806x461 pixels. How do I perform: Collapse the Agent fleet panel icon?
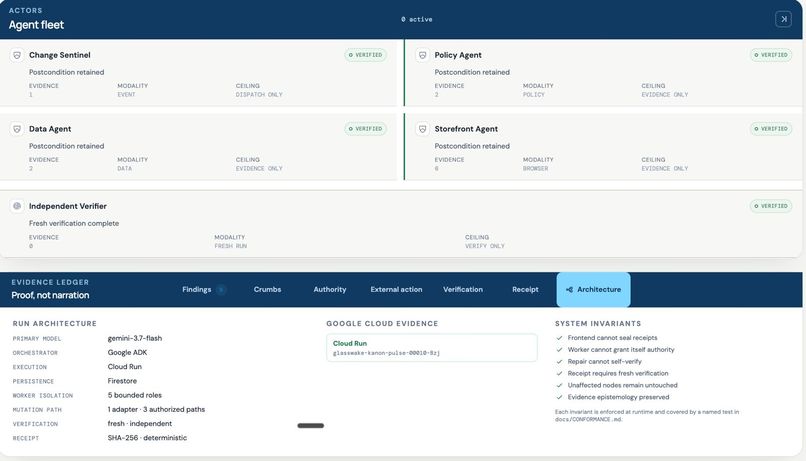[x=783, y=19]
